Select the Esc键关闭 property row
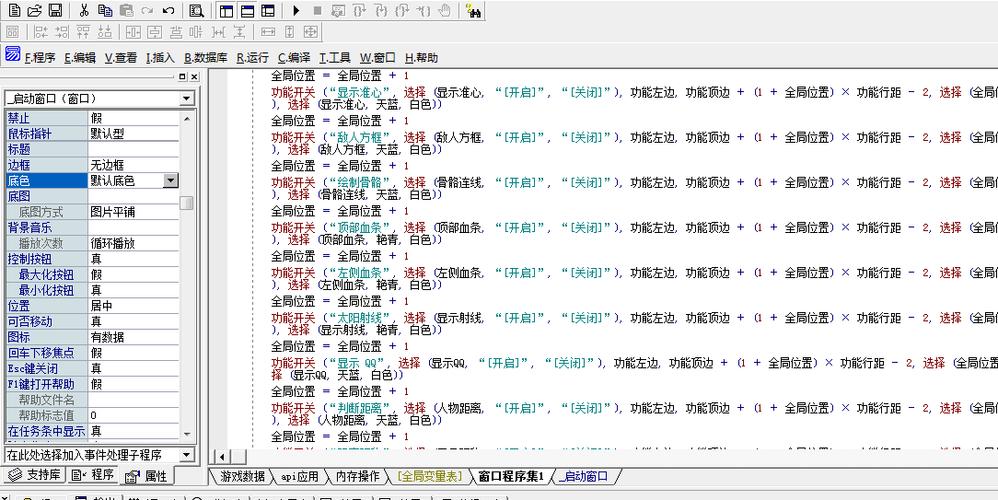This screenshot has width=998, height=500. click(93, 368)
